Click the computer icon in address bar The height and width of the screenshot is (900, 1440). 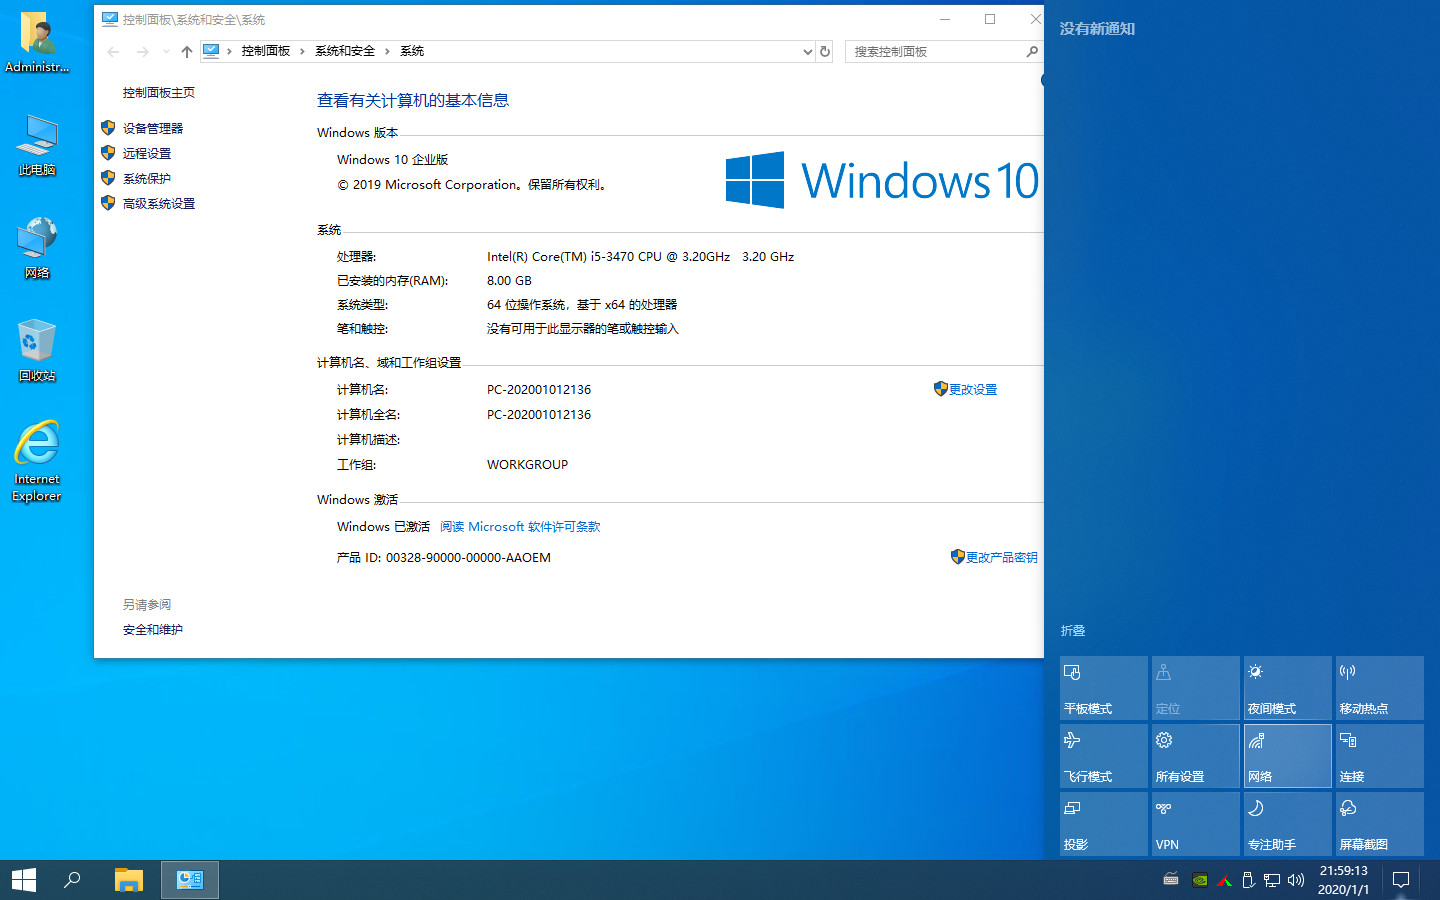(211, 51)
